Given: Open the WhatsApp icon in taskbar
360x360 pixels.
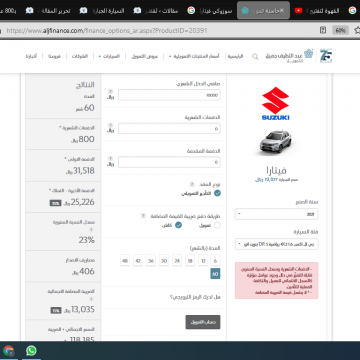Looking at the screenshot, I should pyautogui.click(x=31, y=350).
